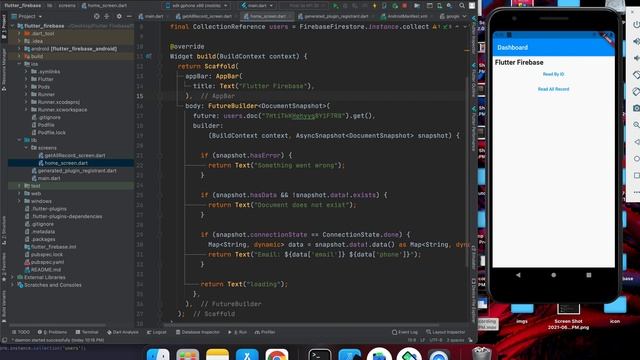Image resolution: width=640 pixels, height=360 pixels.
Task: Open Terminal from the Dock
Action: pos(320,355)
